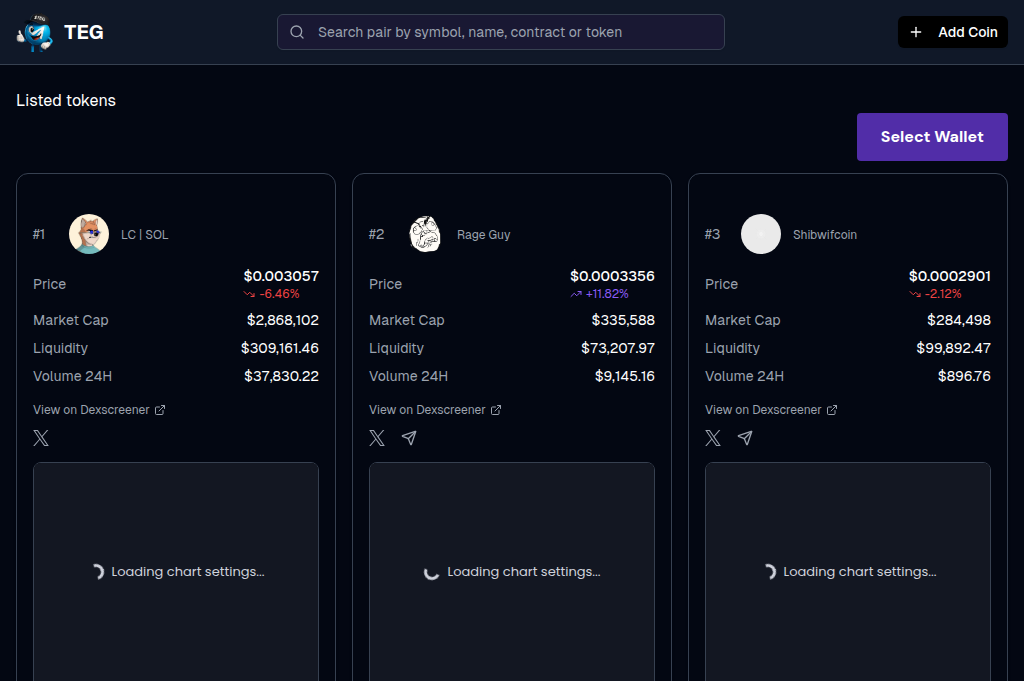
Task: Click the search pair input field
Action: pyautogui.click(x=500, y=32)
